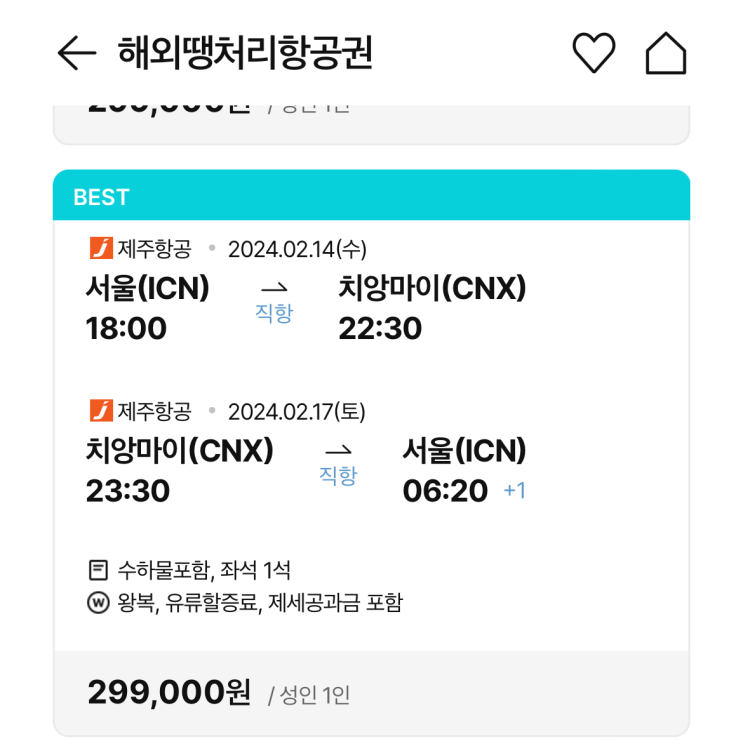
Task: Tap the 해외땡처리항공권 page title
Action: [x=245, y=53]
